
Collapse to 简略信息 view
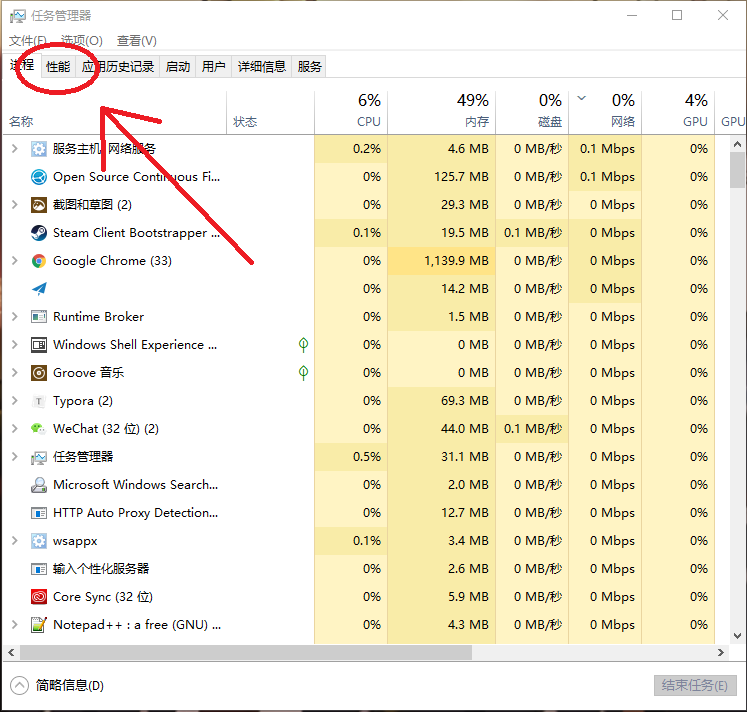click(58, 686)
